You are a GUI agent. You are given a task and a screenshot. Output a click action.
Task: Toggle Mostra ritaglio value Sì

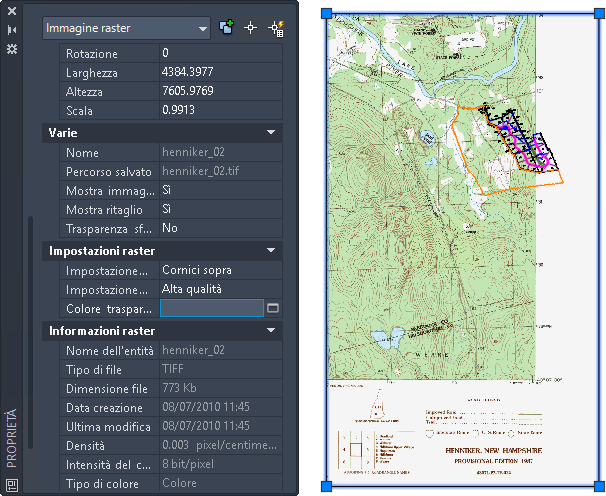pyautogui.click(x=221, y=209)
